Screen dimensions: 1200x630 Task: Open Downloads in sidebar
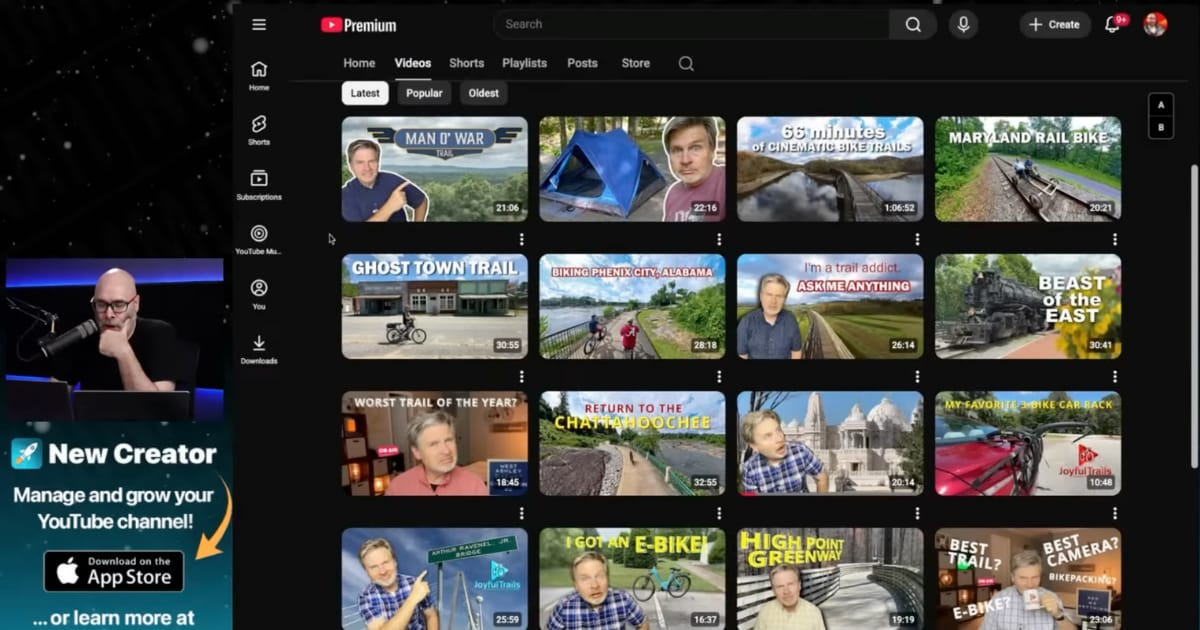click(x=259, y=349)
